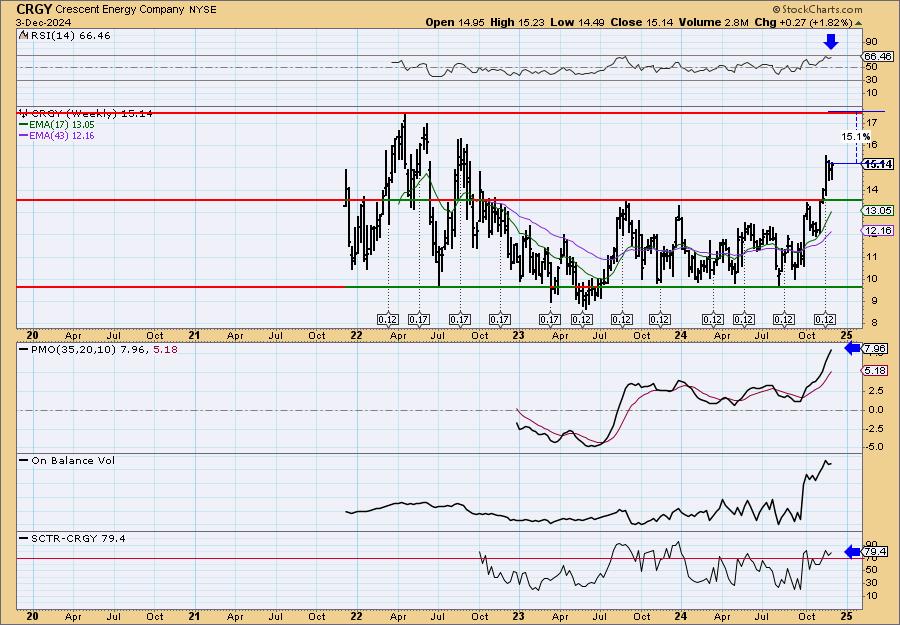This screenshot has width=900, height=625.
Task: Click the purple EMA(43) 12.16 legend entry
Action: click(57, 136)
